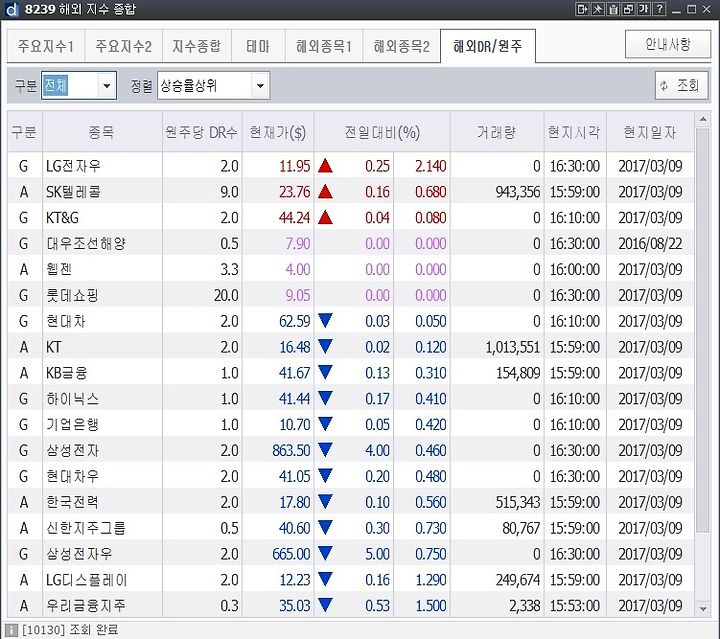Open the 구분 dropdown arrow
Screen dimensions: 720x639
[107, 85]
